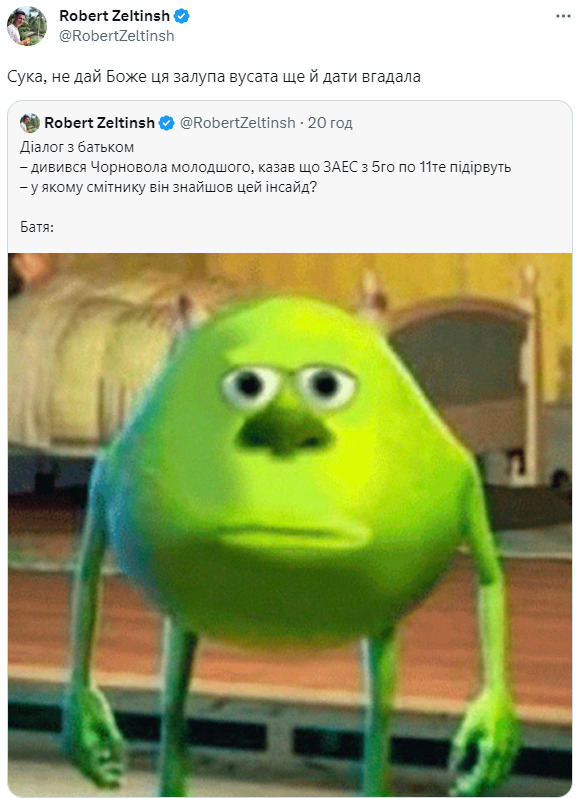The width and height of the screenshot is (580, 798).
Task: Open the profile via the top Robert Zeltinsh name
Action: [x=114, y=16]
